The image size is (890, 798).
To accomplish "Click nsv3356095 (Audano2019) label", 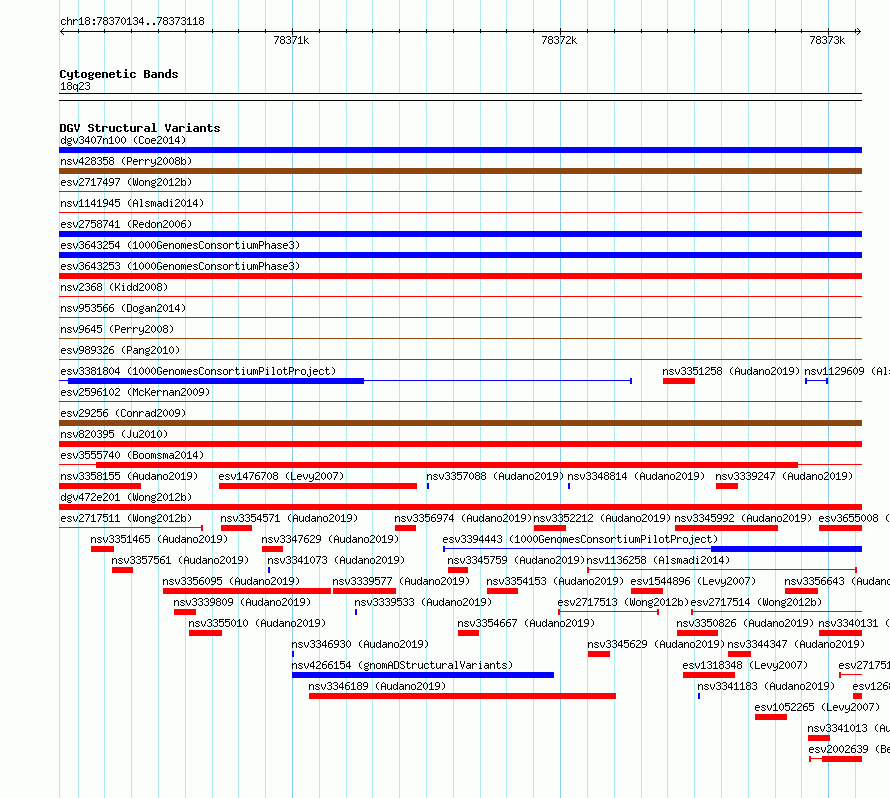I will coord(231,581).
